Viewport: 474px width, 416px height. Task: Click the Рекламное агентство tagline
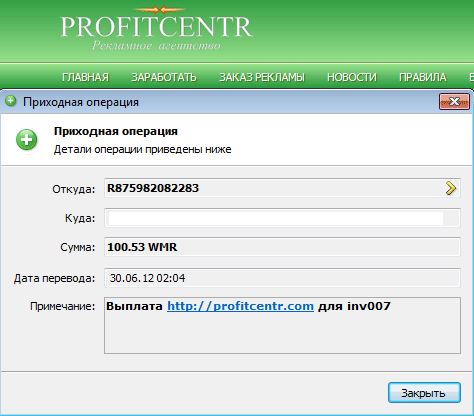156,45
